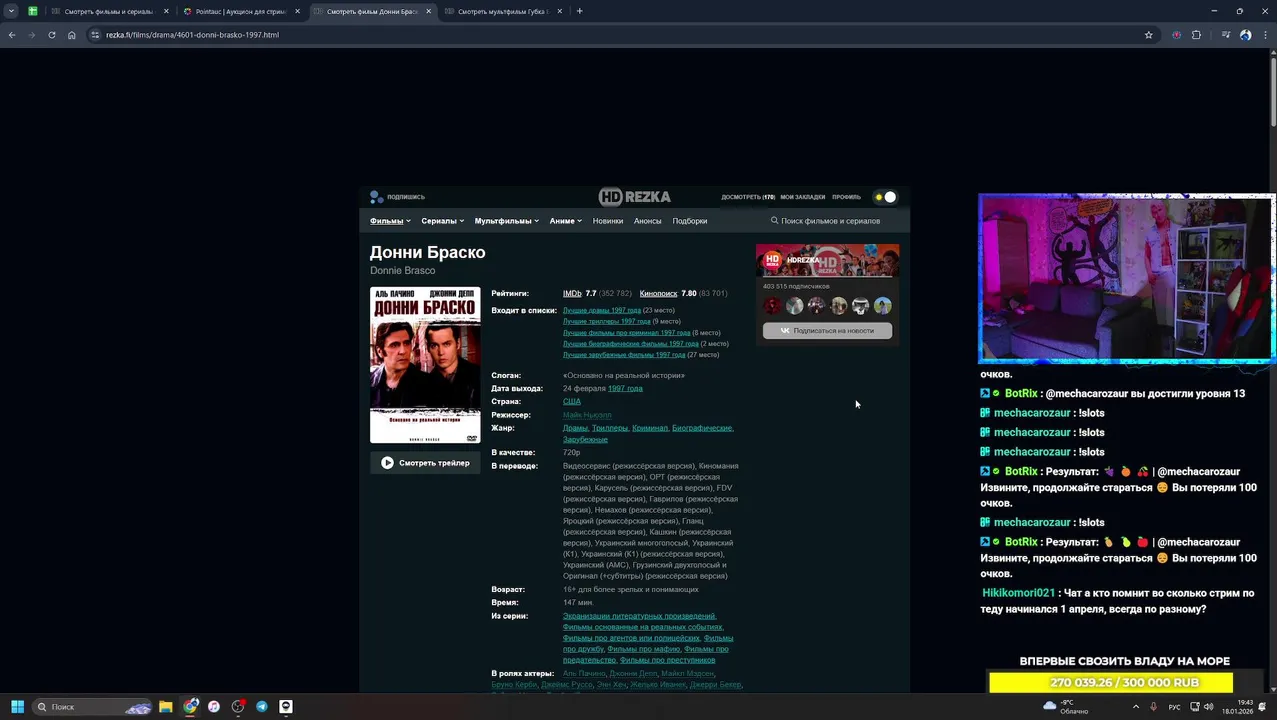
Task: Open 'Мои закладки' page
Action: [803, 197]
